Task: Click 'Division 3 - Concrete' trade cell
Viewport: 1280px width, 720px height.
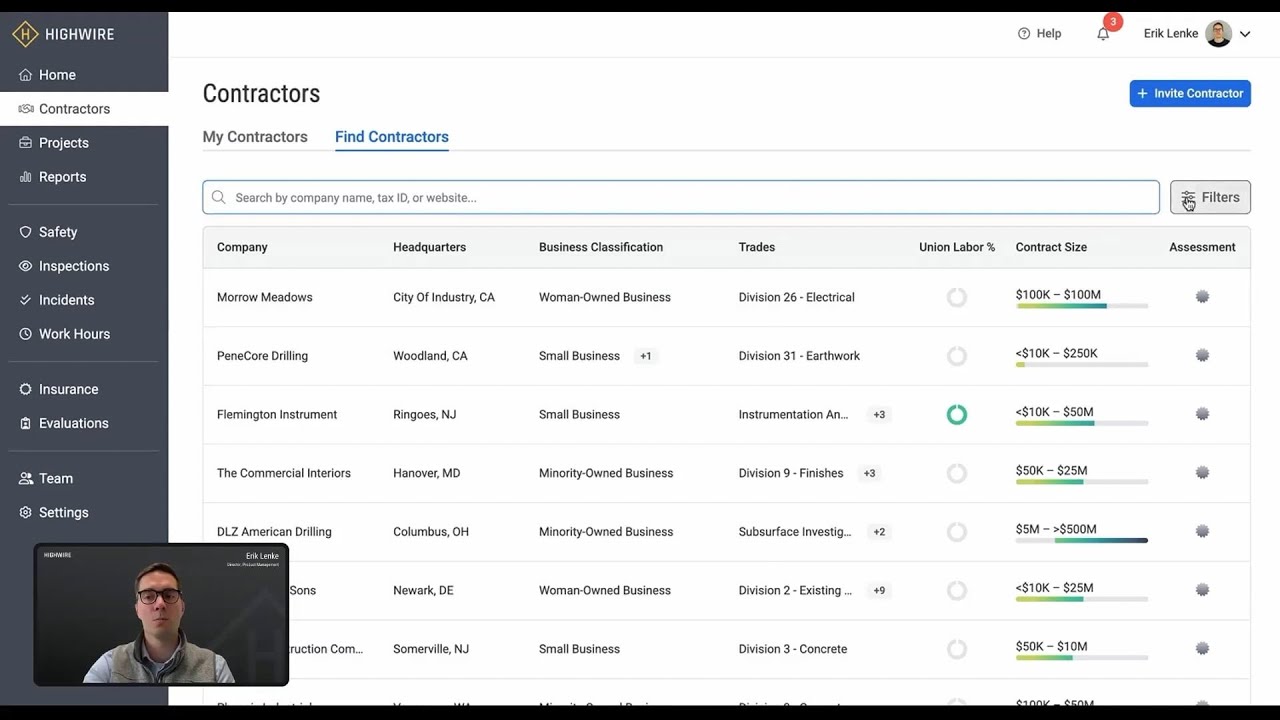Action: (793, 649)
